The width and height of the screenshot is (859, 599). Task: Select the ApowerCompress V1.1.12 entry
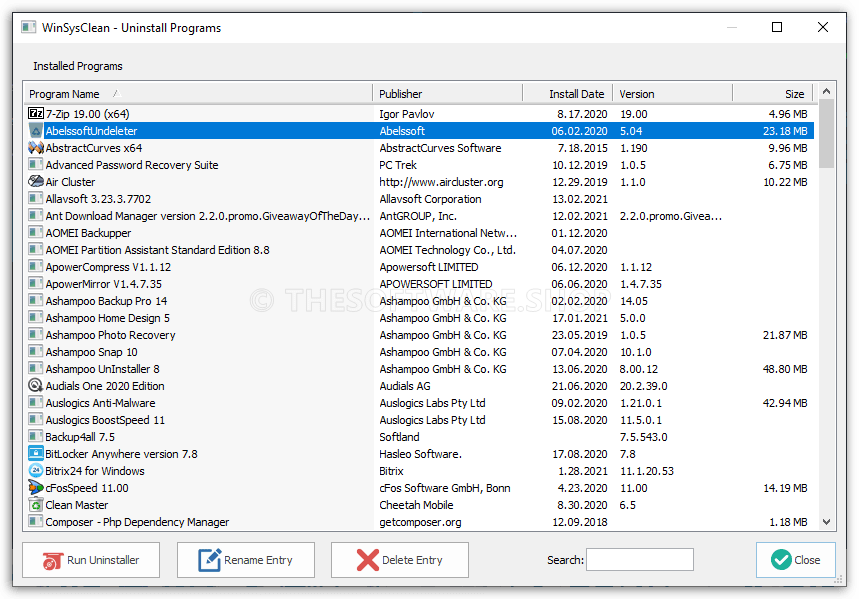click(421, 266)
